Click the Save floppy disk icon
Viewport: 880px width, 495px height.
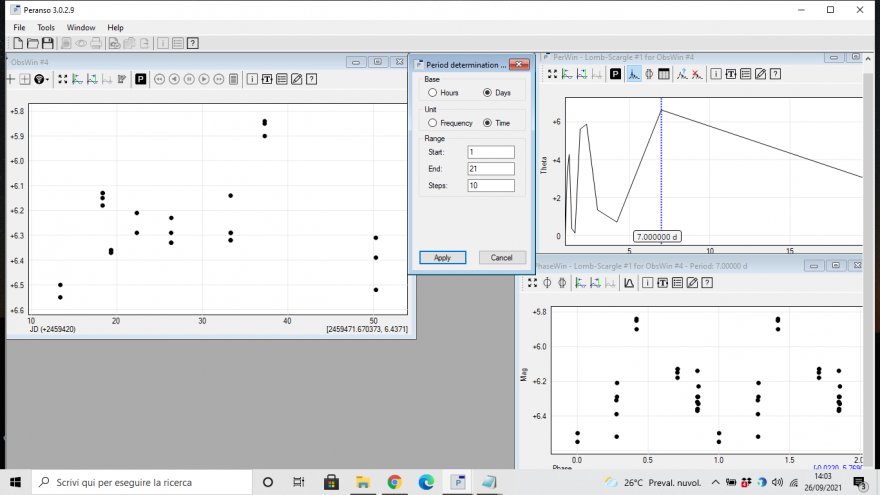pos(47,43)
